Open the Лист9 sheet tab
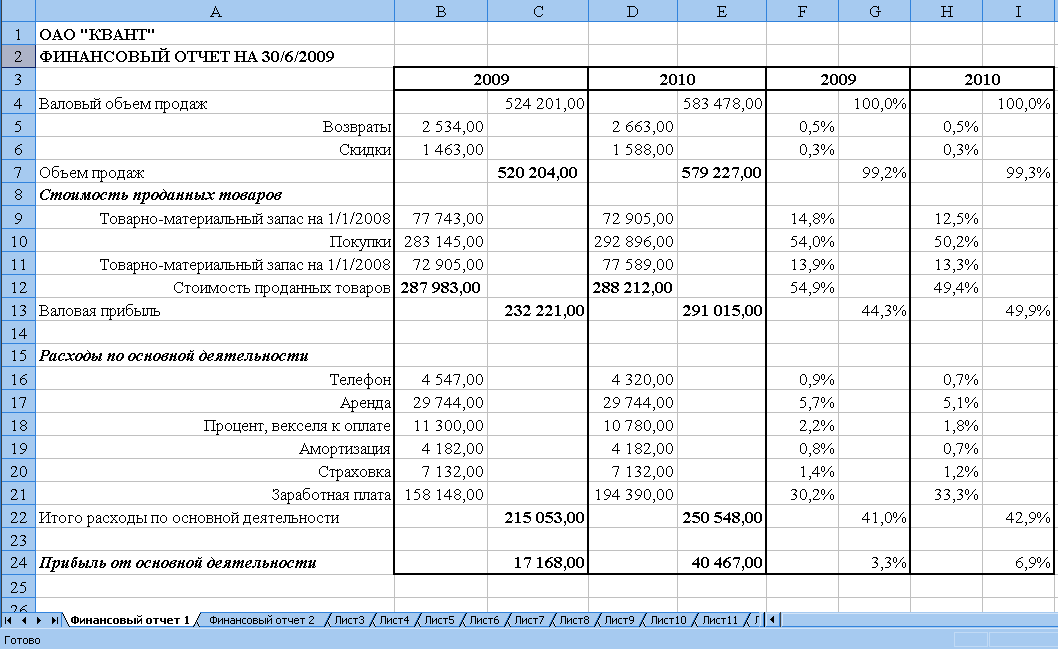The height and width of the screenshot is (649, 1058). pos(619,620)
